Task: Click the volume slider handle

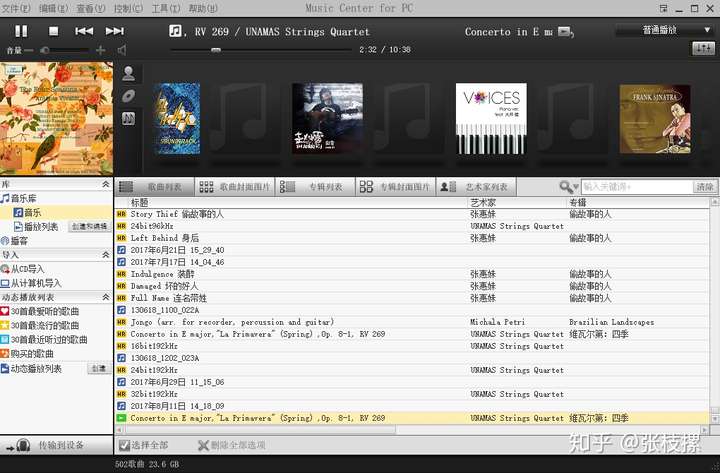Action: point(45,50)
